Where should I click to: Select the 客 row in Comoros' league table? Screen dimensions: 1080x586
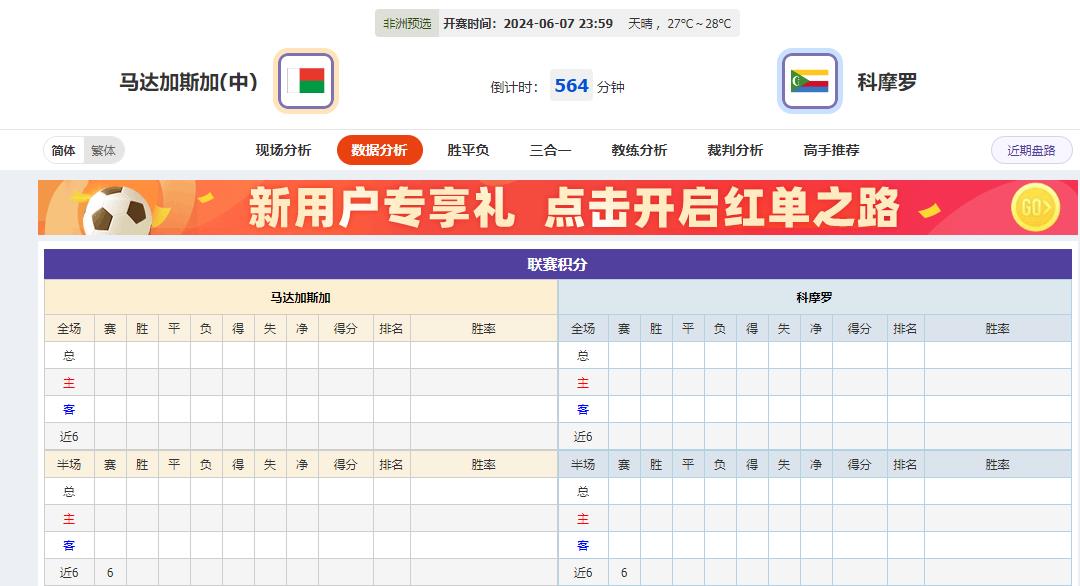(x=583, y=409)
